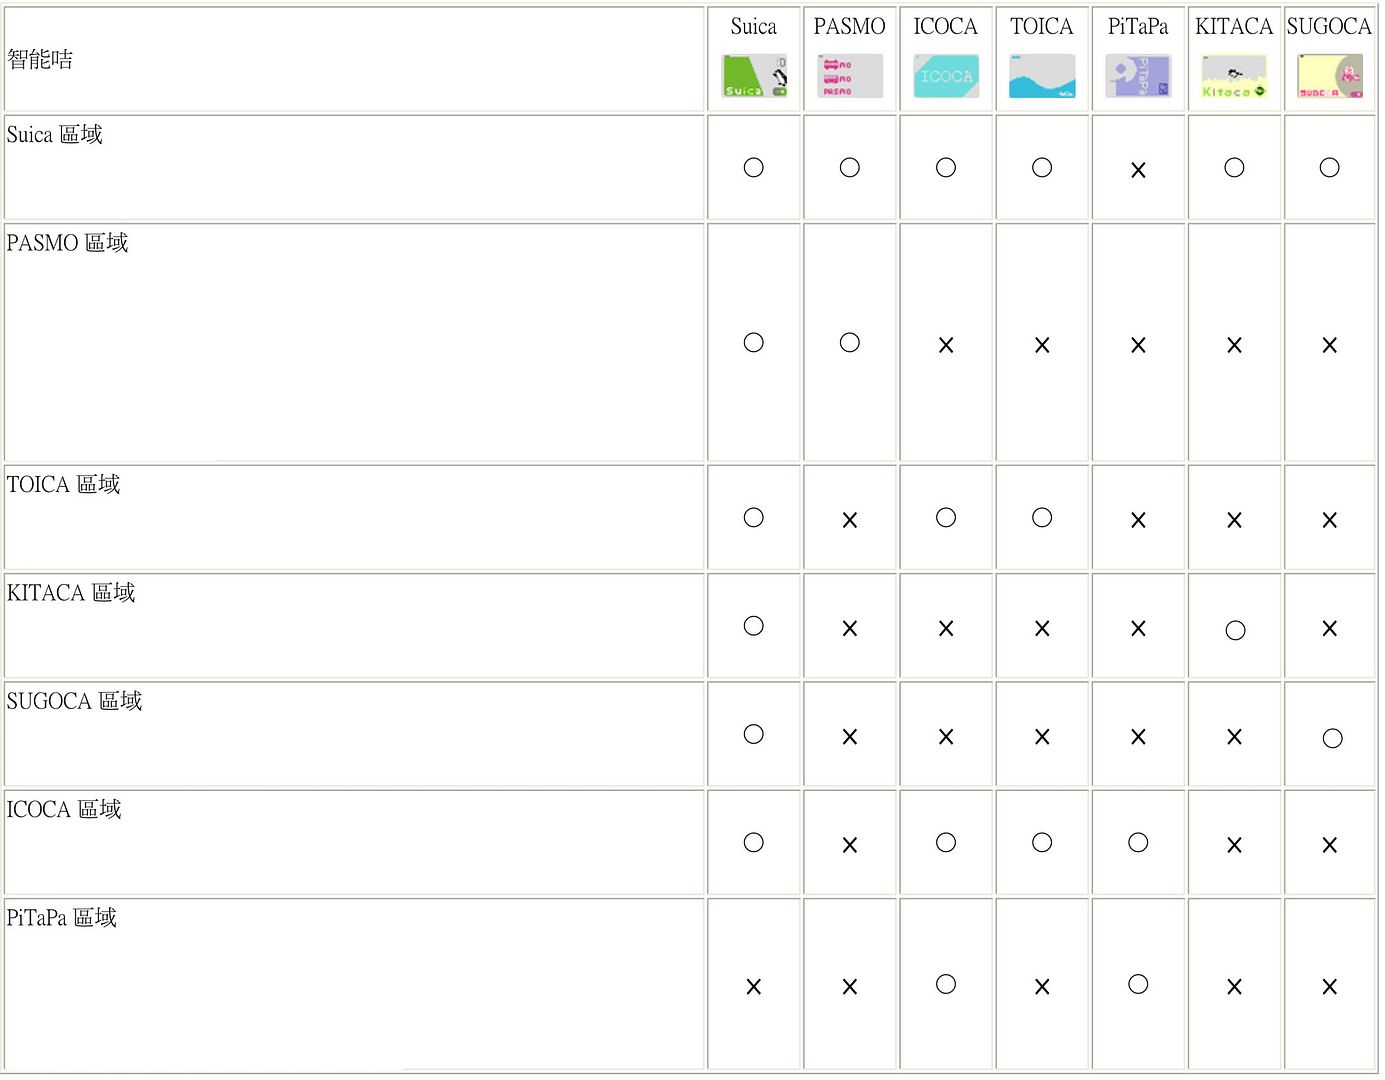Select the 智能咭 header label
This screenshot has height=1080, width=1385.
click(40, 60)
